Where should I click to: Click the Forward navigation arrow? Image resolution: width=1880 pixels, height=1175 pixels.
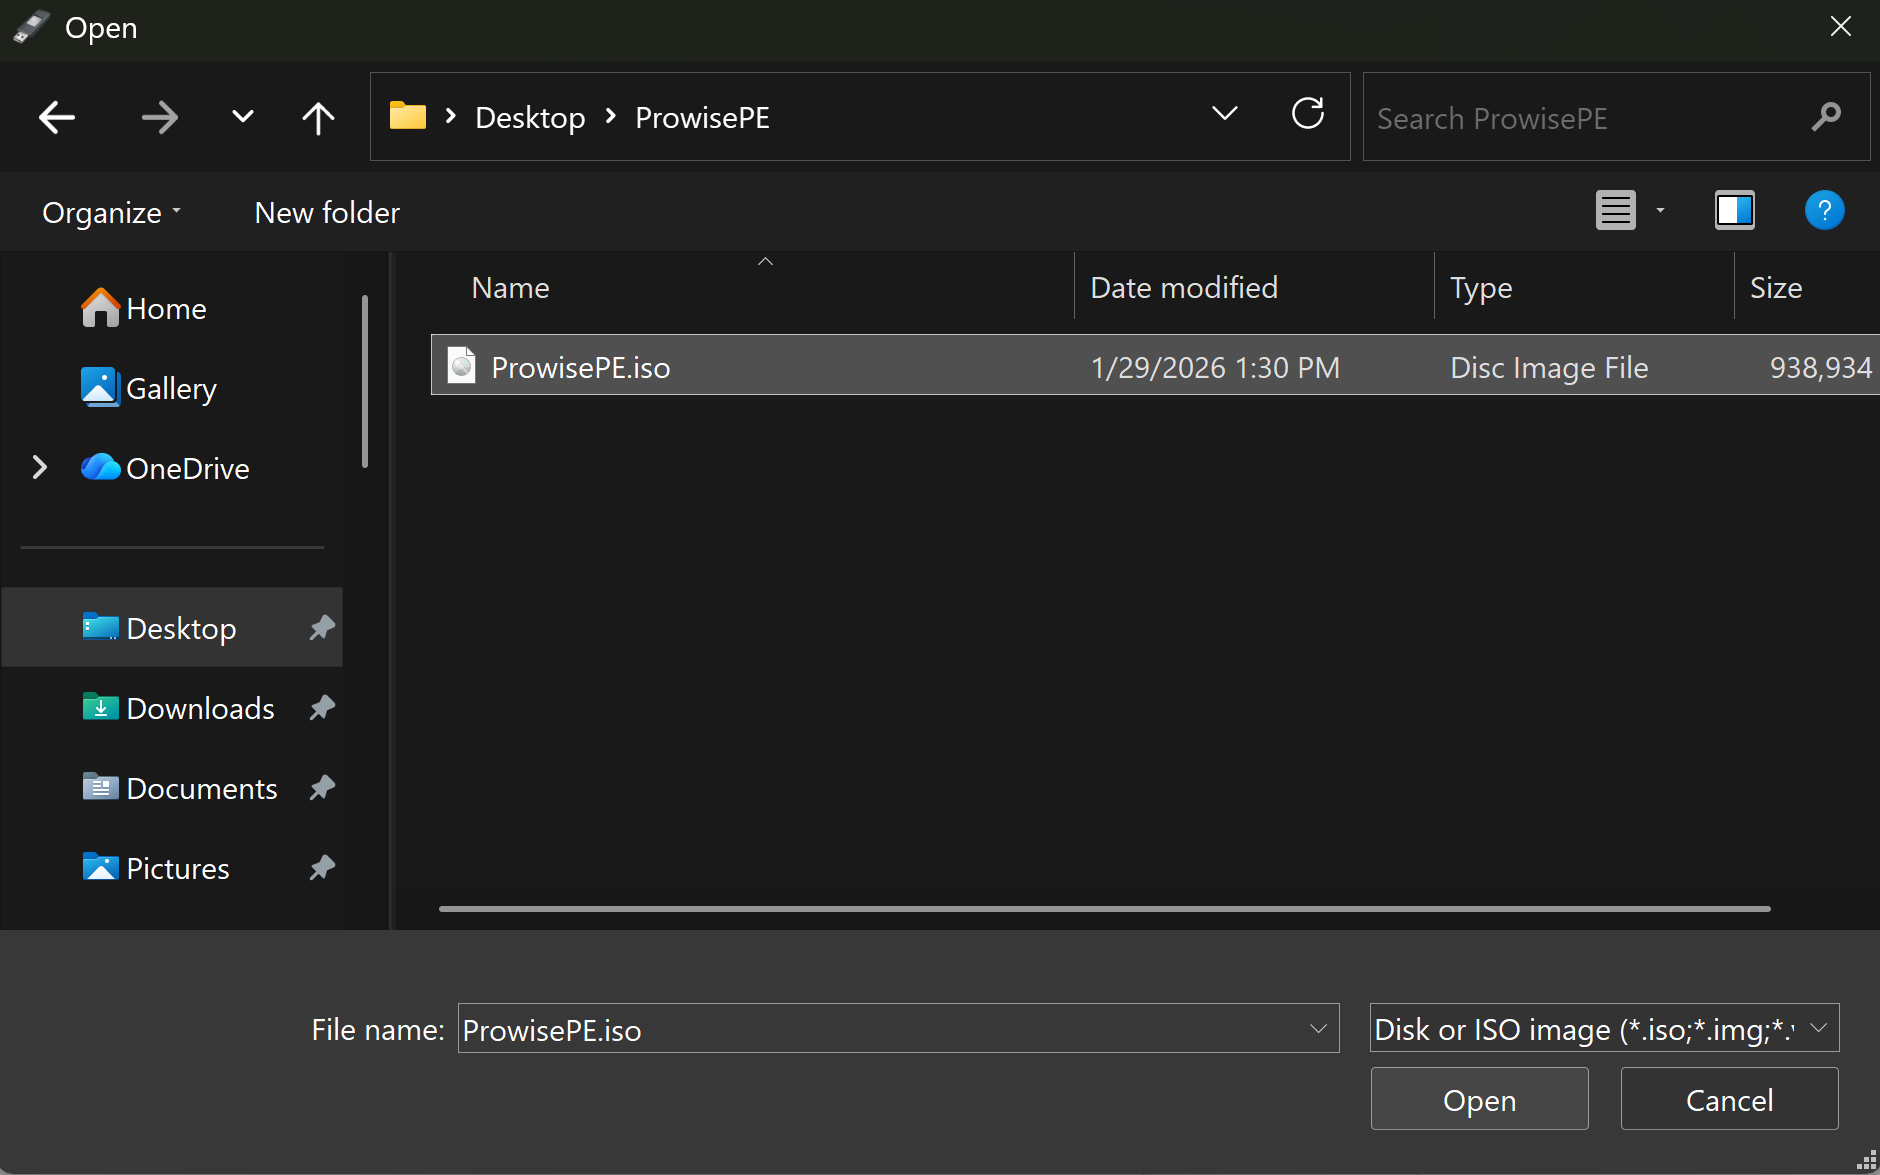(x=159, y=118)
